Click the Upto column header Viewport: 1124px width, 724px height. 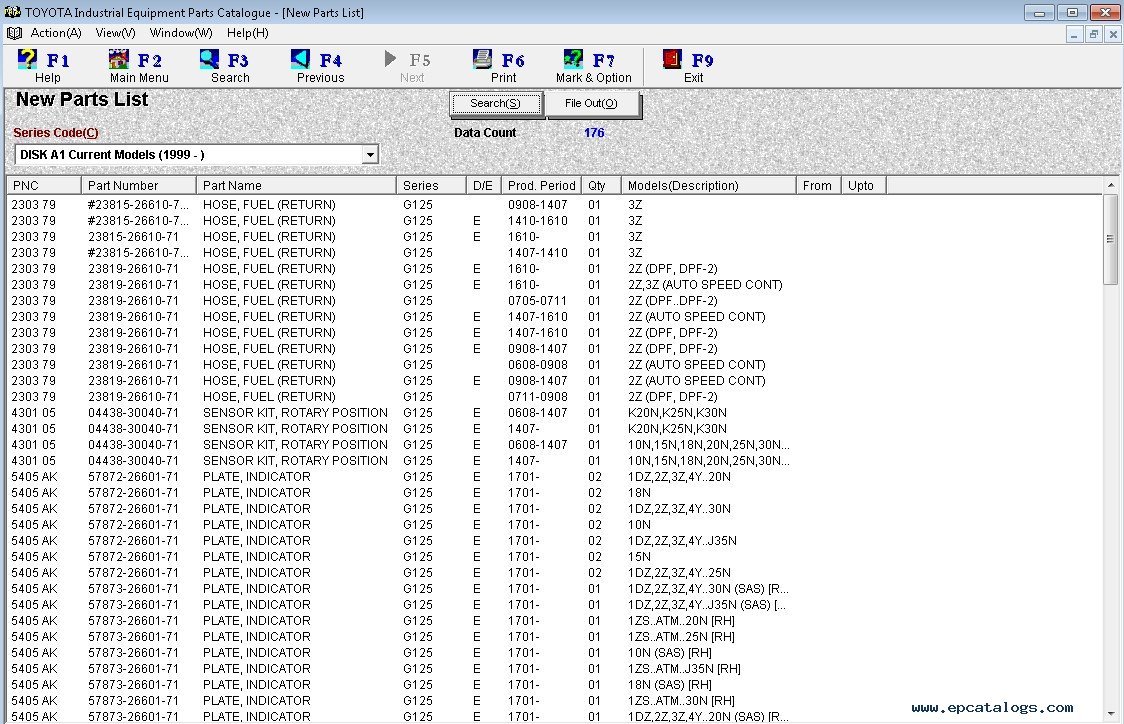point(863,186)
